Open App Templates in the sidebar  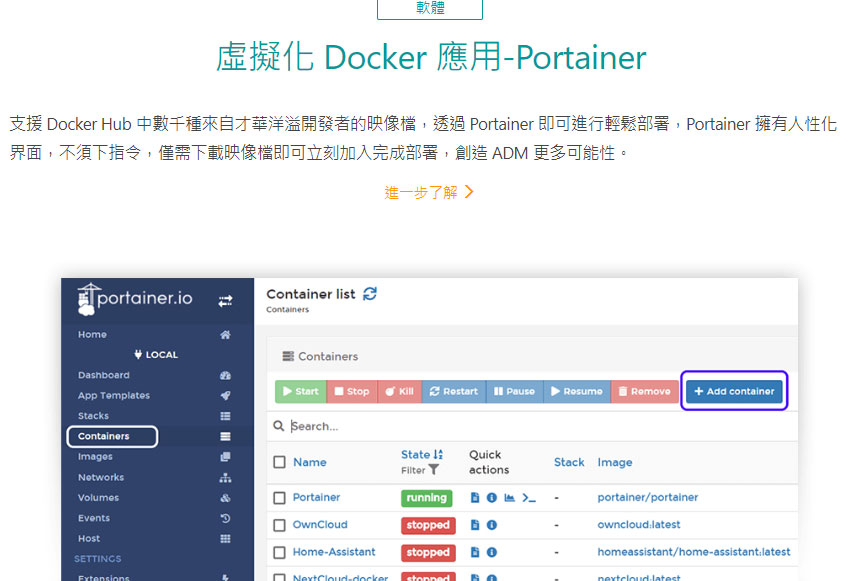click(114, 396)
